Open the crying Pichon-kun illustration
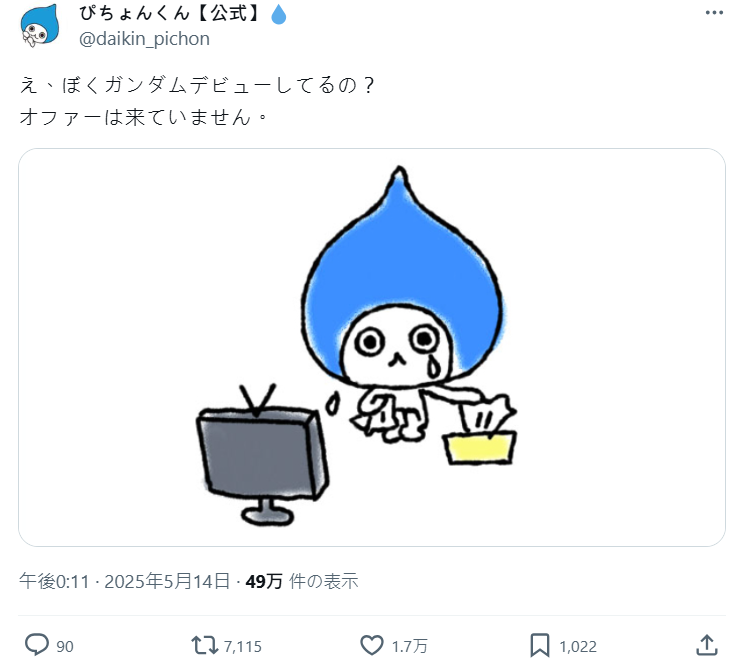This screenshot has height=666, width=734. (372, 347)
